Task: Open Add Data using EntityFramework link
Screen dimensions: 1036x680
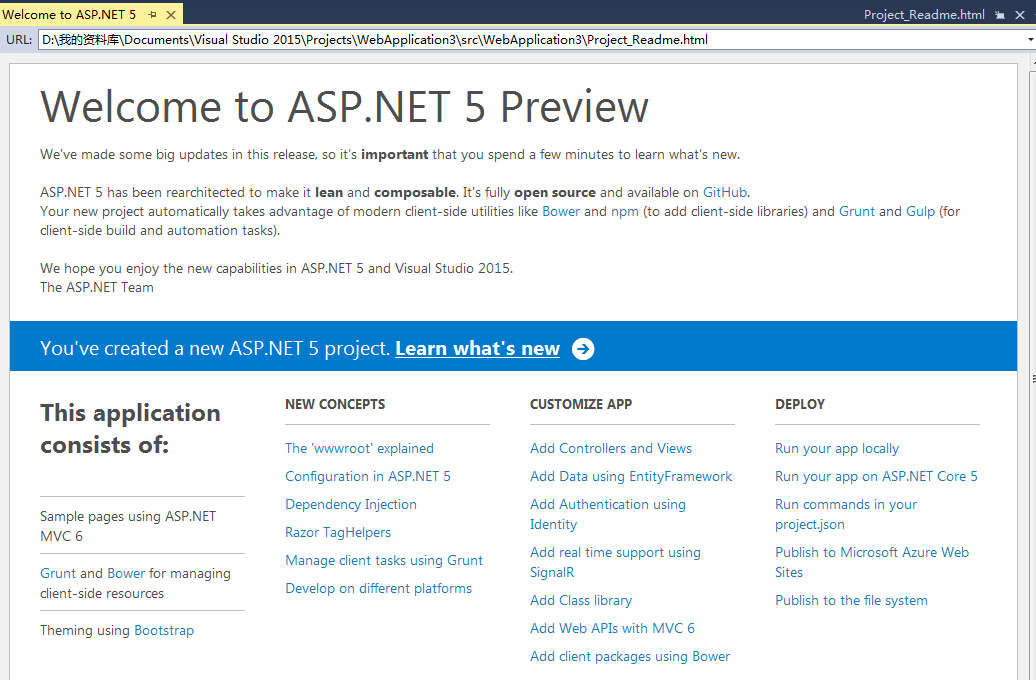Action: coord(631,476)
